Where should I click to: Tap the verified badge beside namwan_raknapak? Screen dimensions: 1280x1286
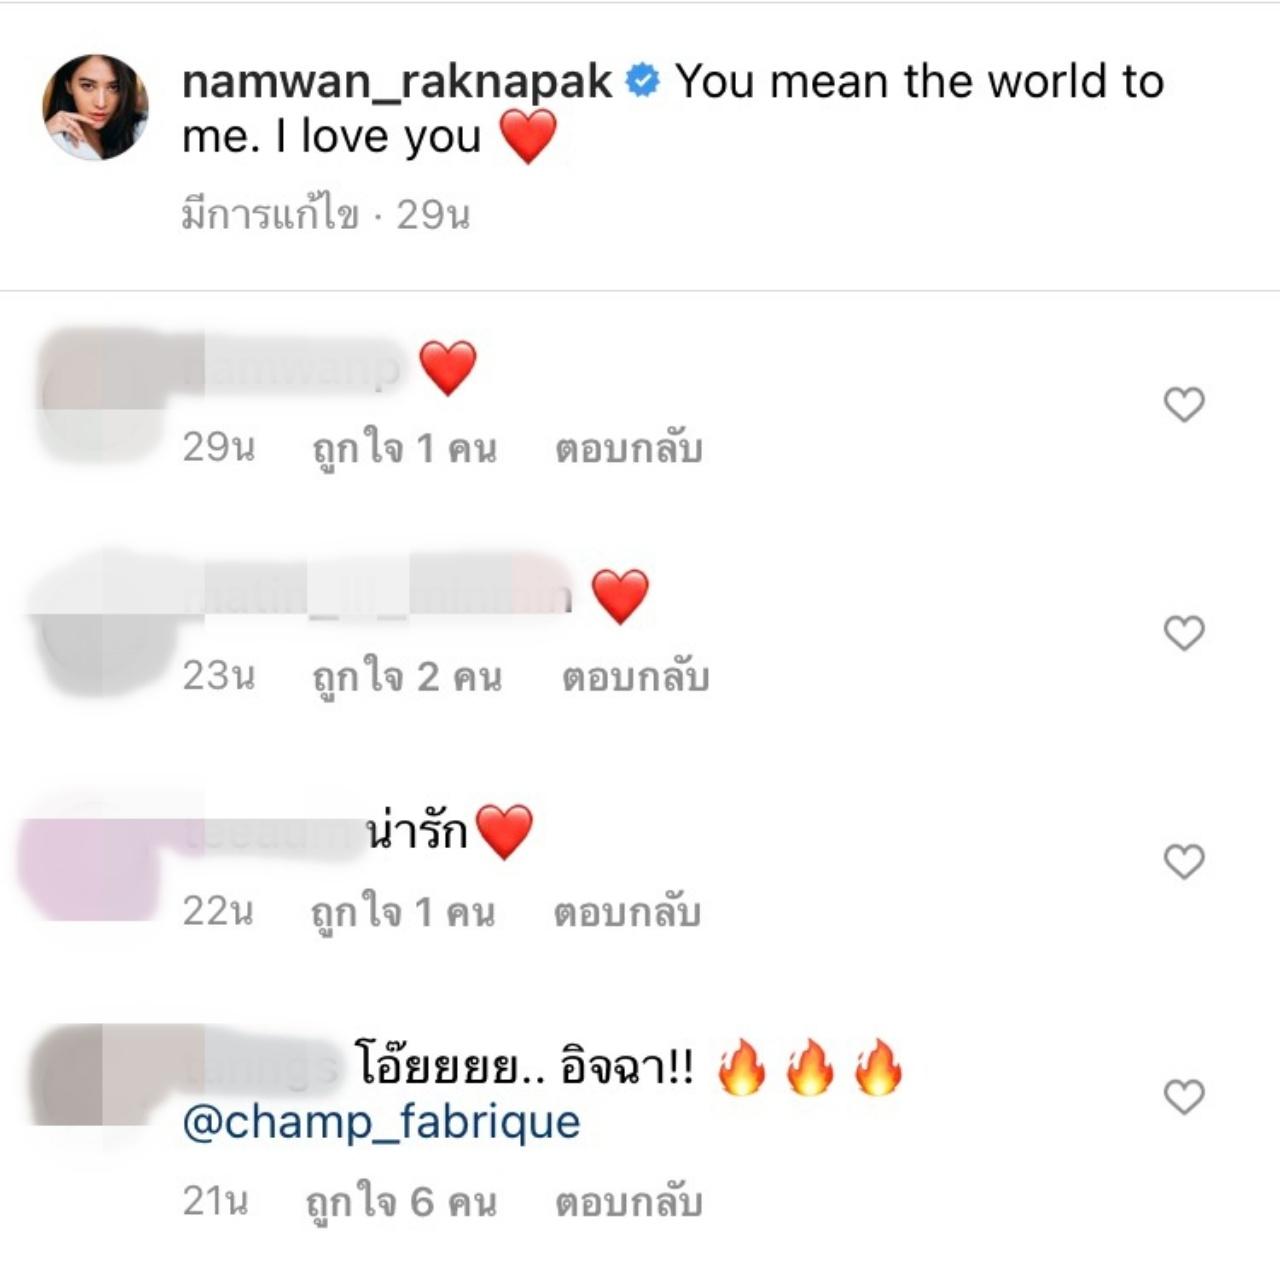[643, 81]
